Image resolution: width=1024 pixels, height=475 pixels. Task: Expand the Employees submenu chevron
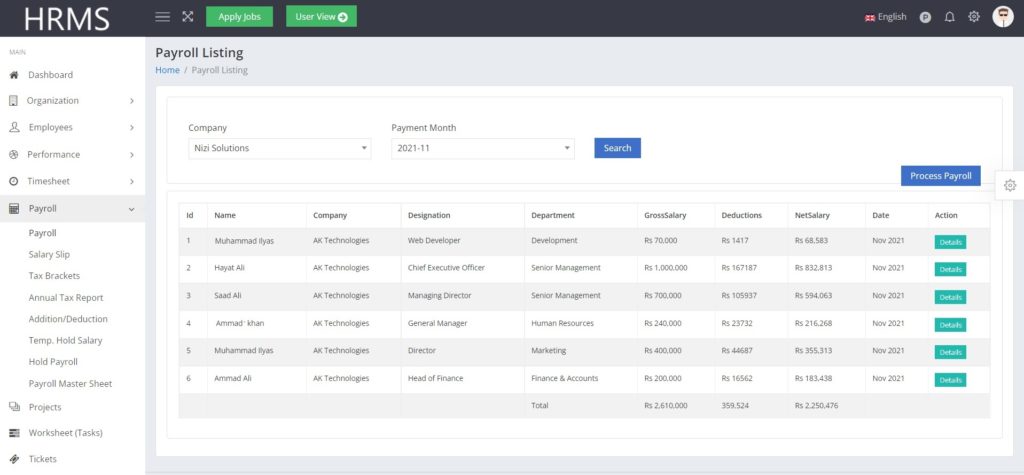(x=132, y=128)
